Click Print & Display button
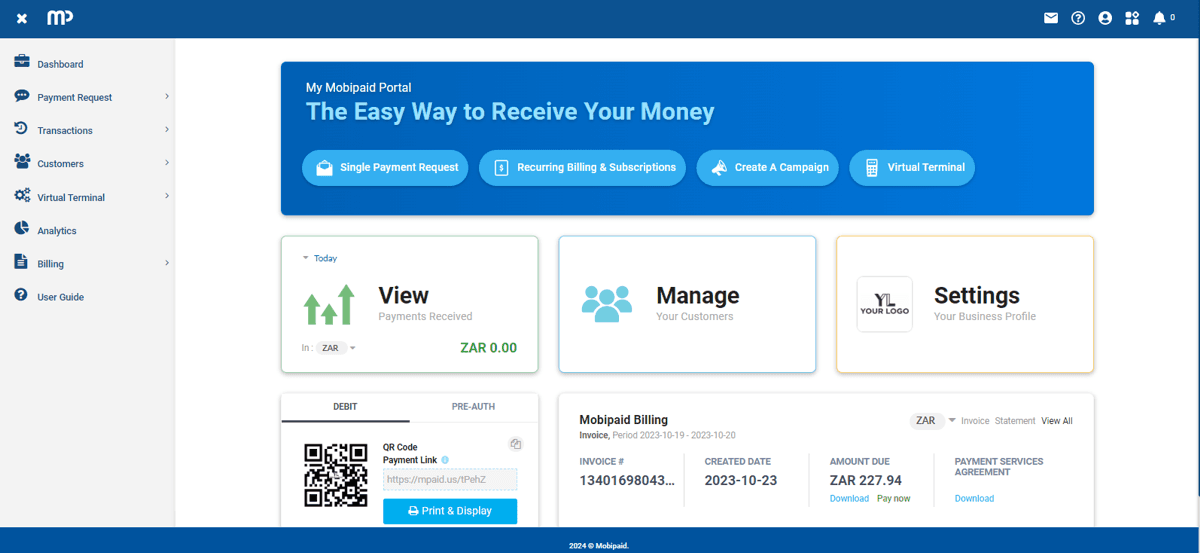Viewport: 1200px width, 553px height. (x=450, y=511)
